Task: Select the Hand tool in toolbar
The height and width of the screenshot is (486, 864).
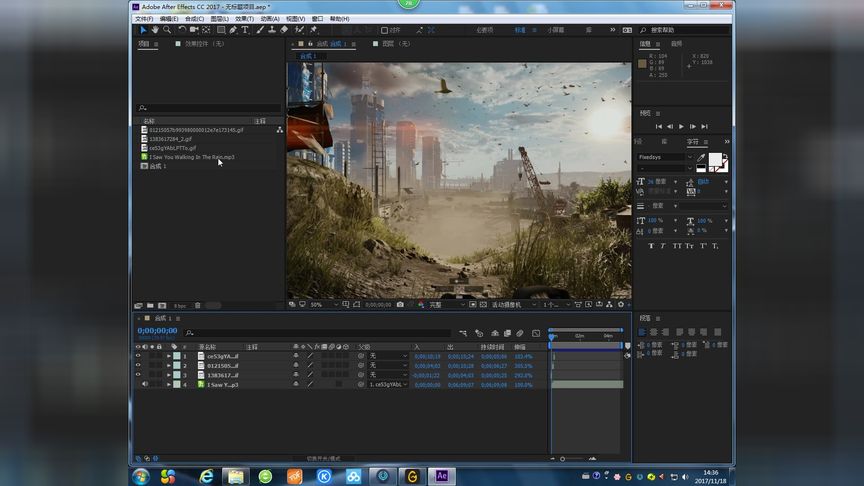Action: point(154,30)
